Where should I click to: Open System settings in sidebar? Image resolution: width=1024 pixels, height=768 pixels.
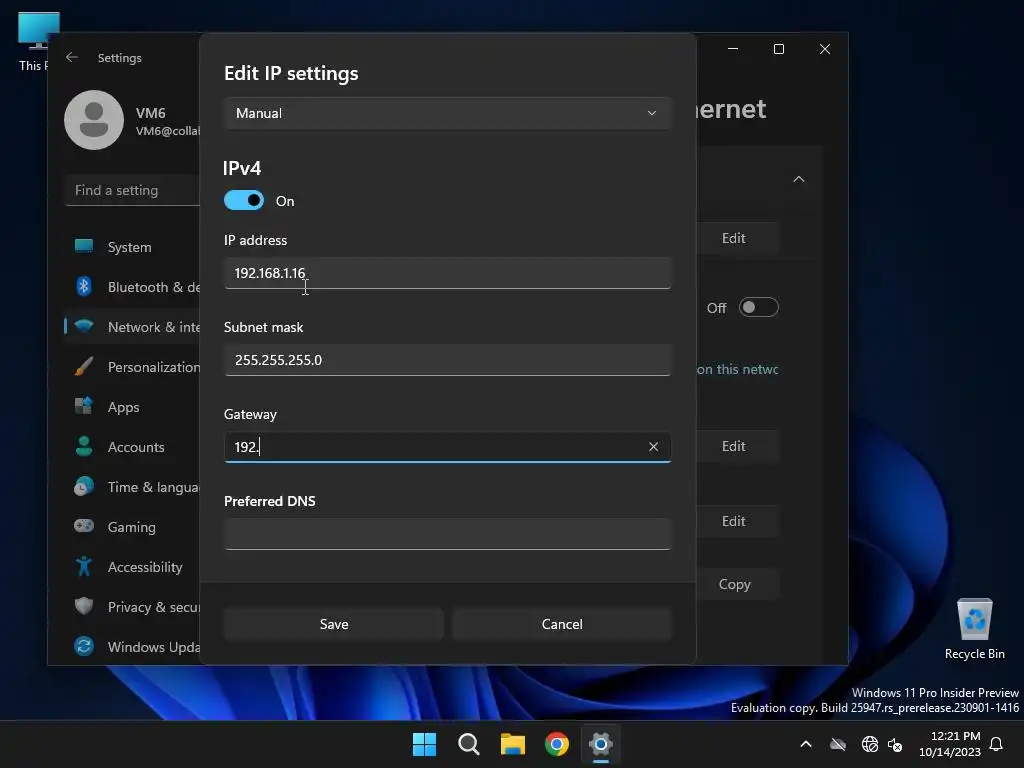click(x=134, y=247)
